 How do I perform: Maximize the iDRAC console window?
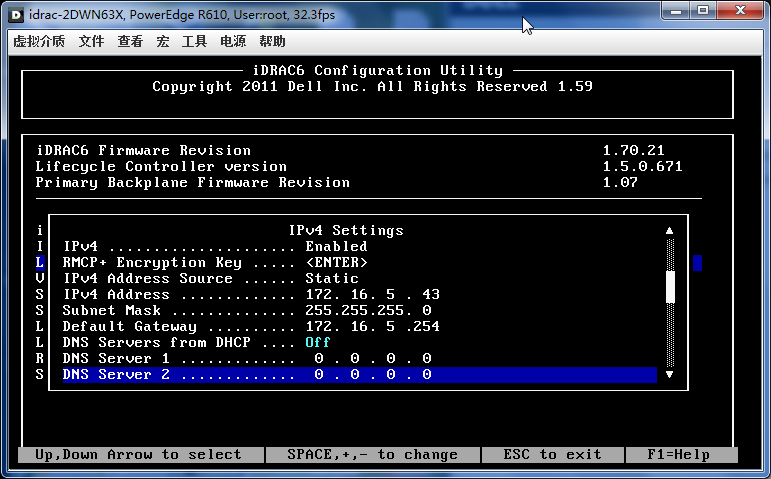(703, 10)
